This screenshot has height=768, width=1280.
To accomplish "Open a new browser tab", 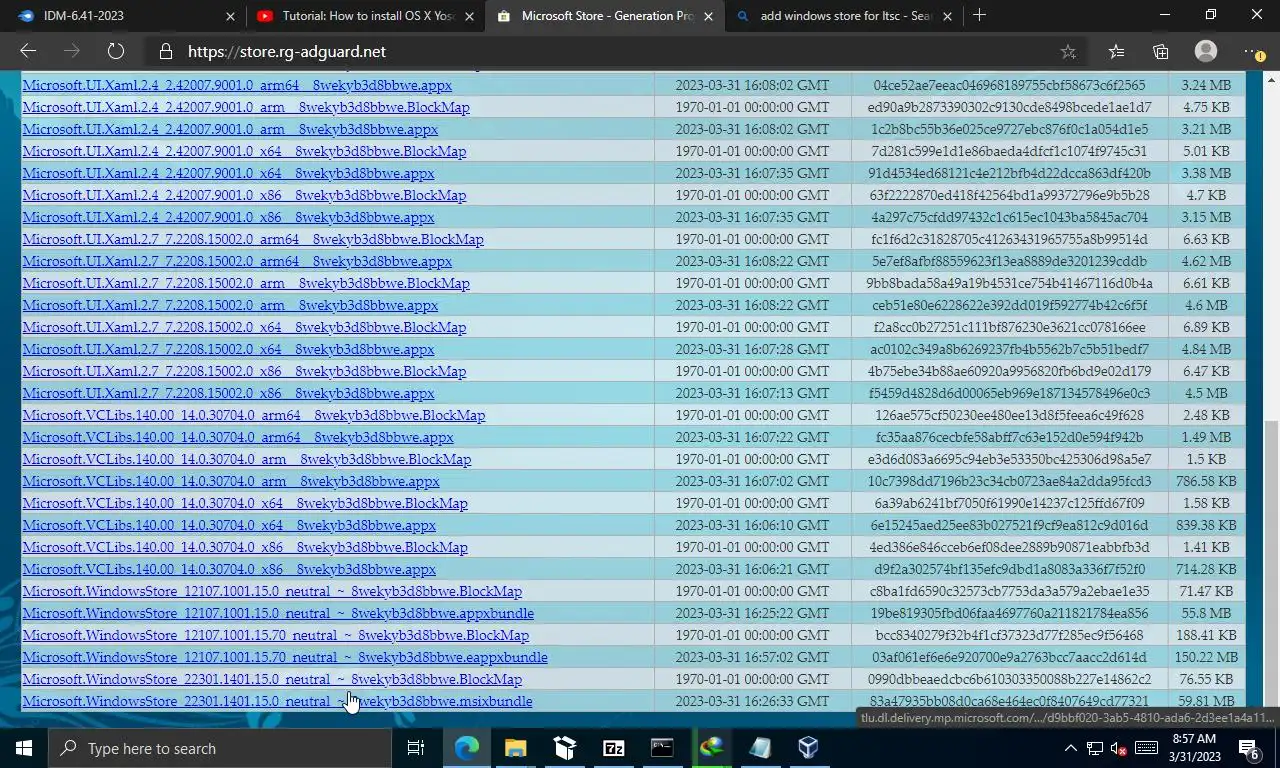I will coord(979,15).
